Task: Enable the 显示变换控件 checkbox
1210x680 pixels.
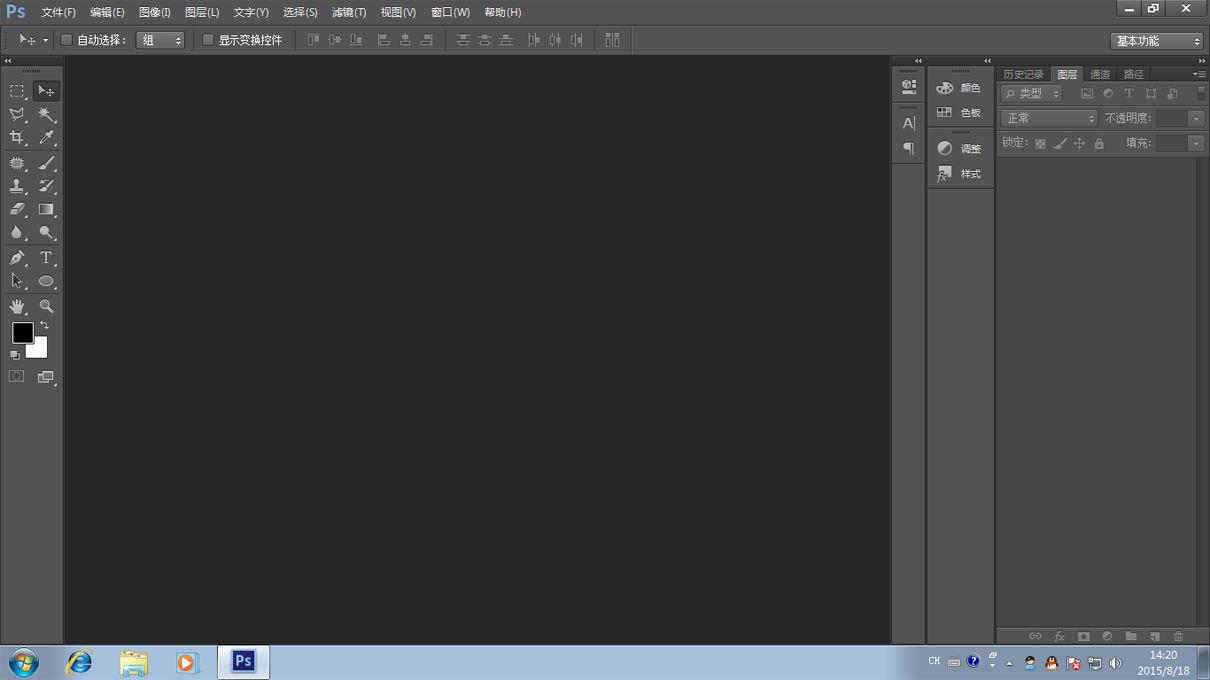Action: [208, 40]
